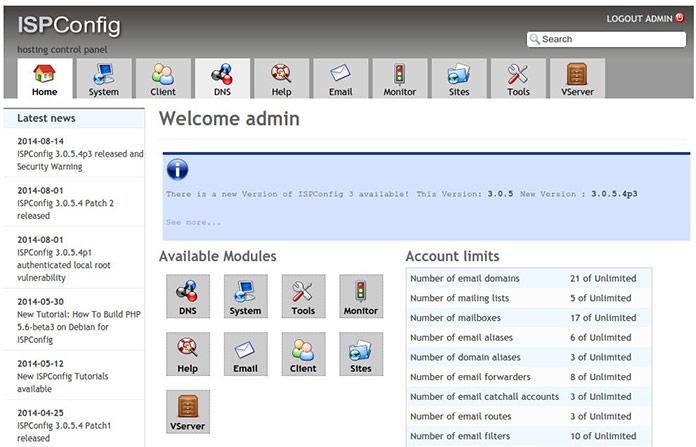The width and height of the screenshot is (696, 447).
Task: Open the 2014-08-14 ISPConfig 3.0.5.4p3 news item
Action: pos(80,154)
